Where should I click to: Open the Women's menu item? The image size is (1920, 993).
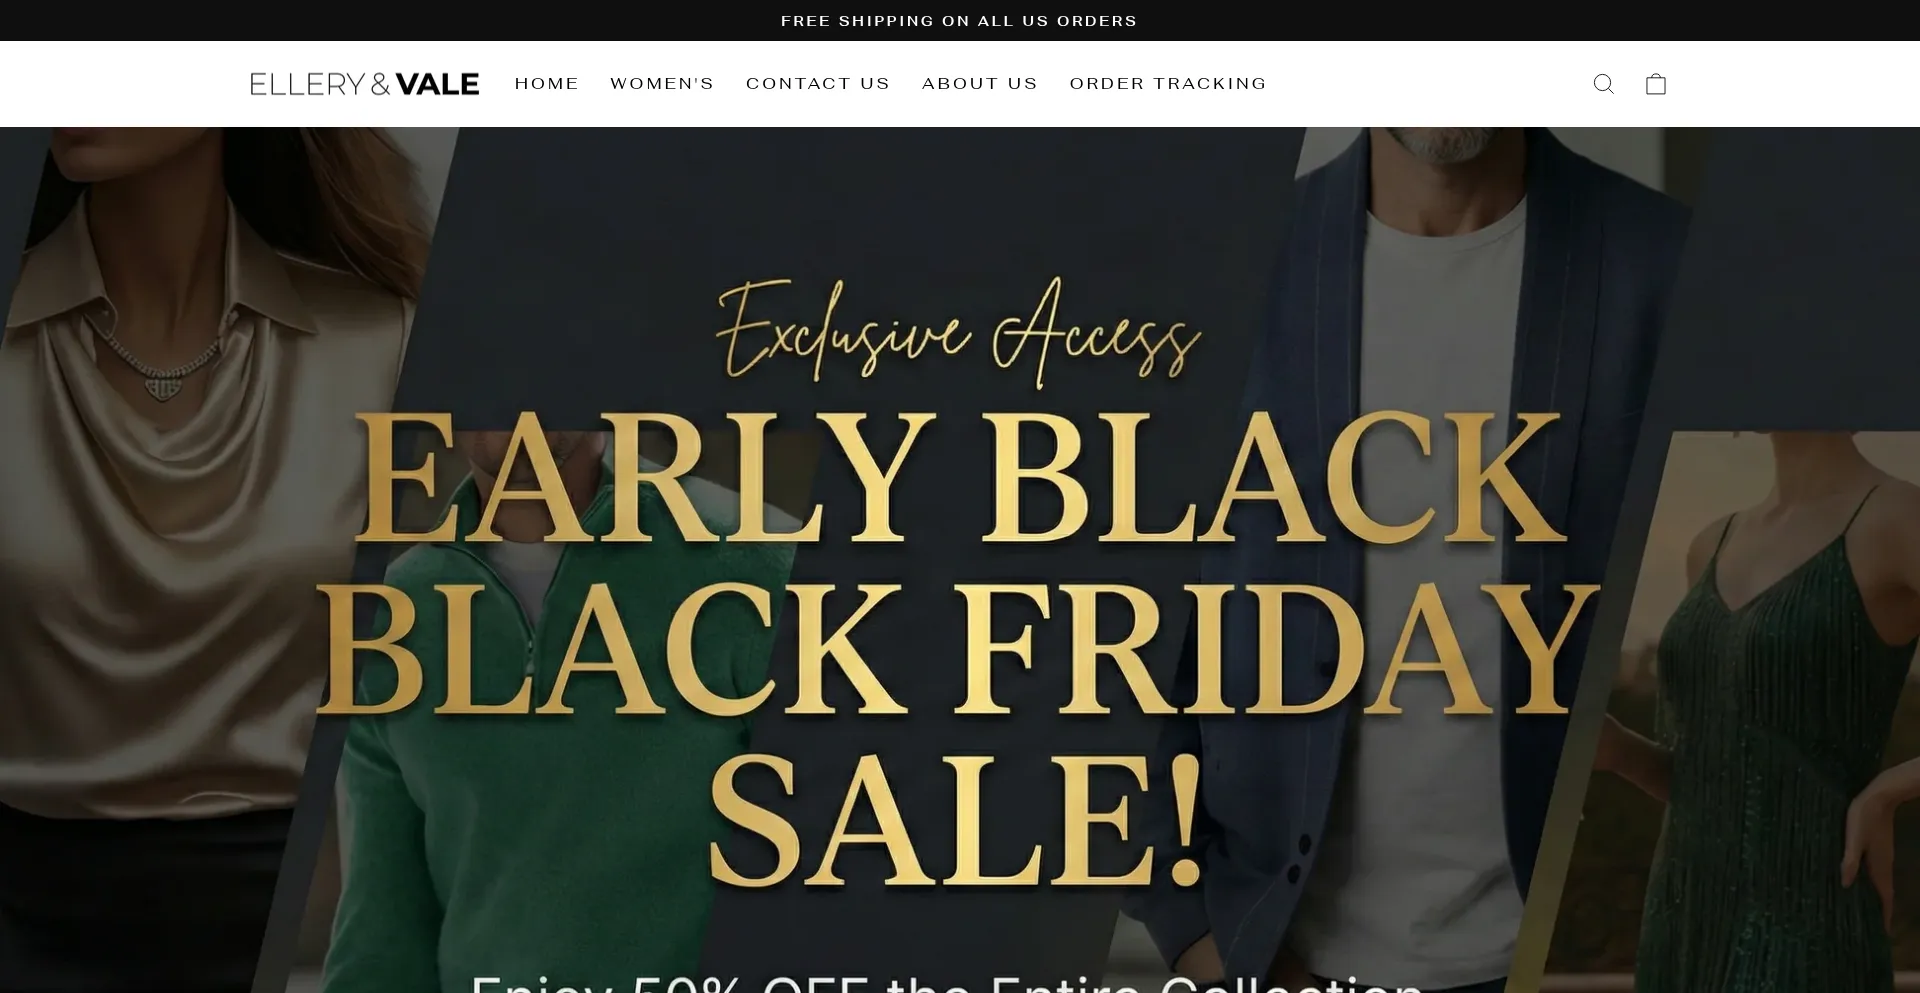662,84
